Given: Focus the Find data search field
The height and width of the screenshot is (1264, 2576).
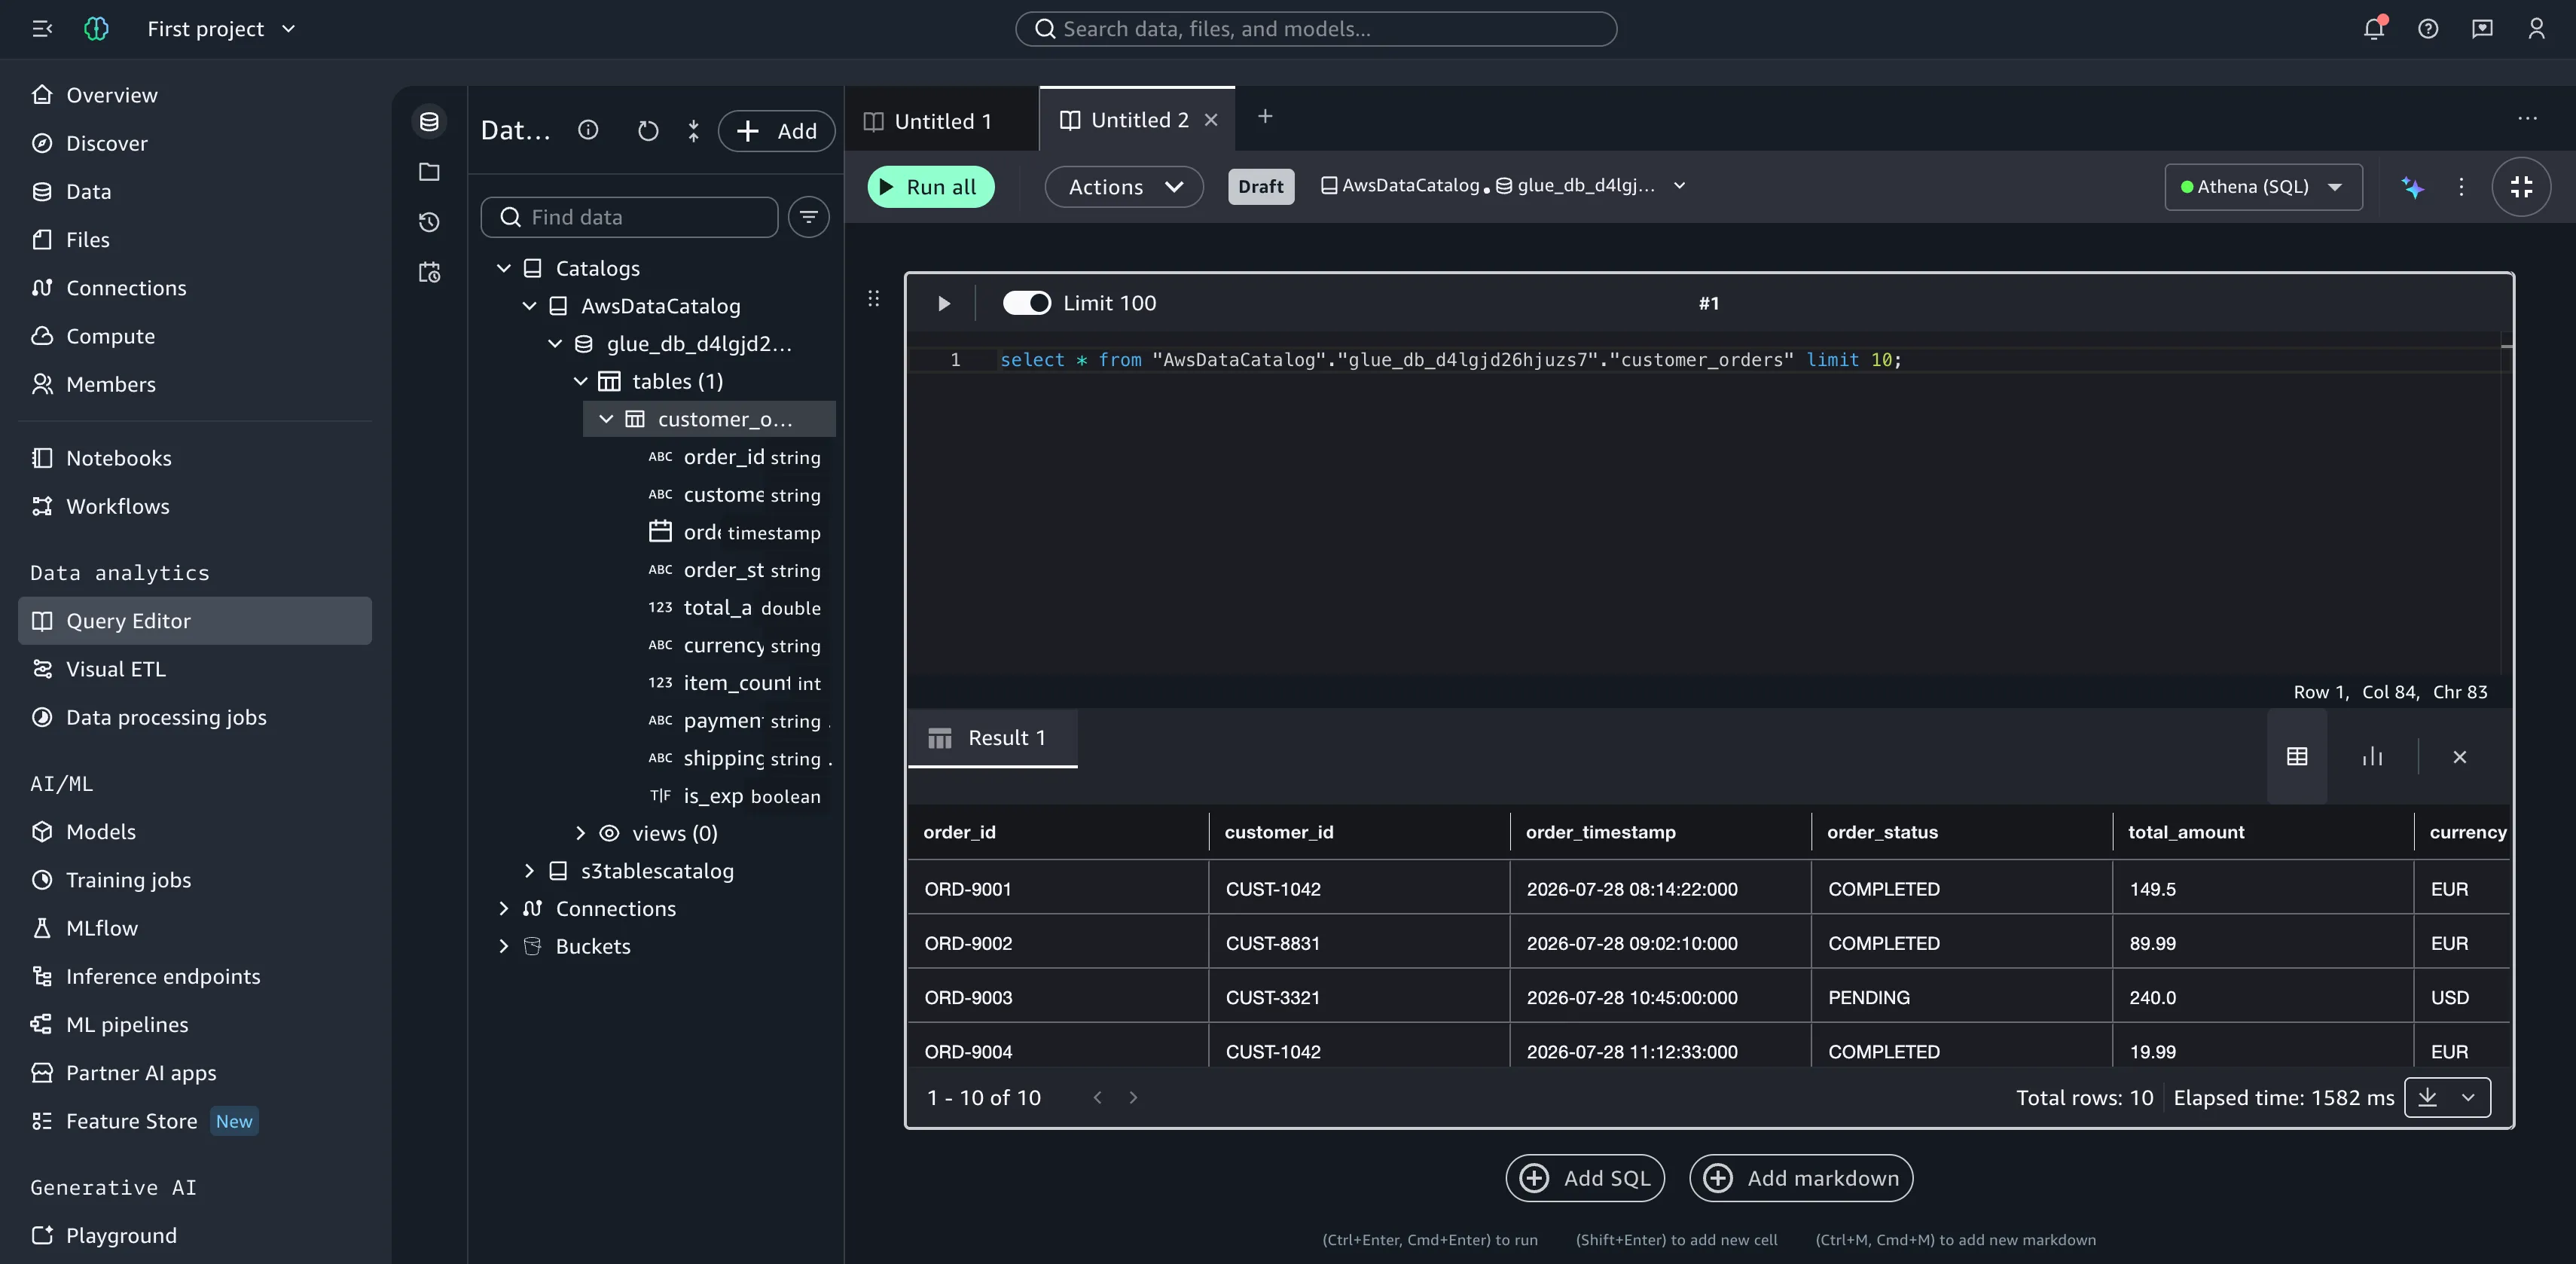Looking at the screenshot, I should 629,217.
